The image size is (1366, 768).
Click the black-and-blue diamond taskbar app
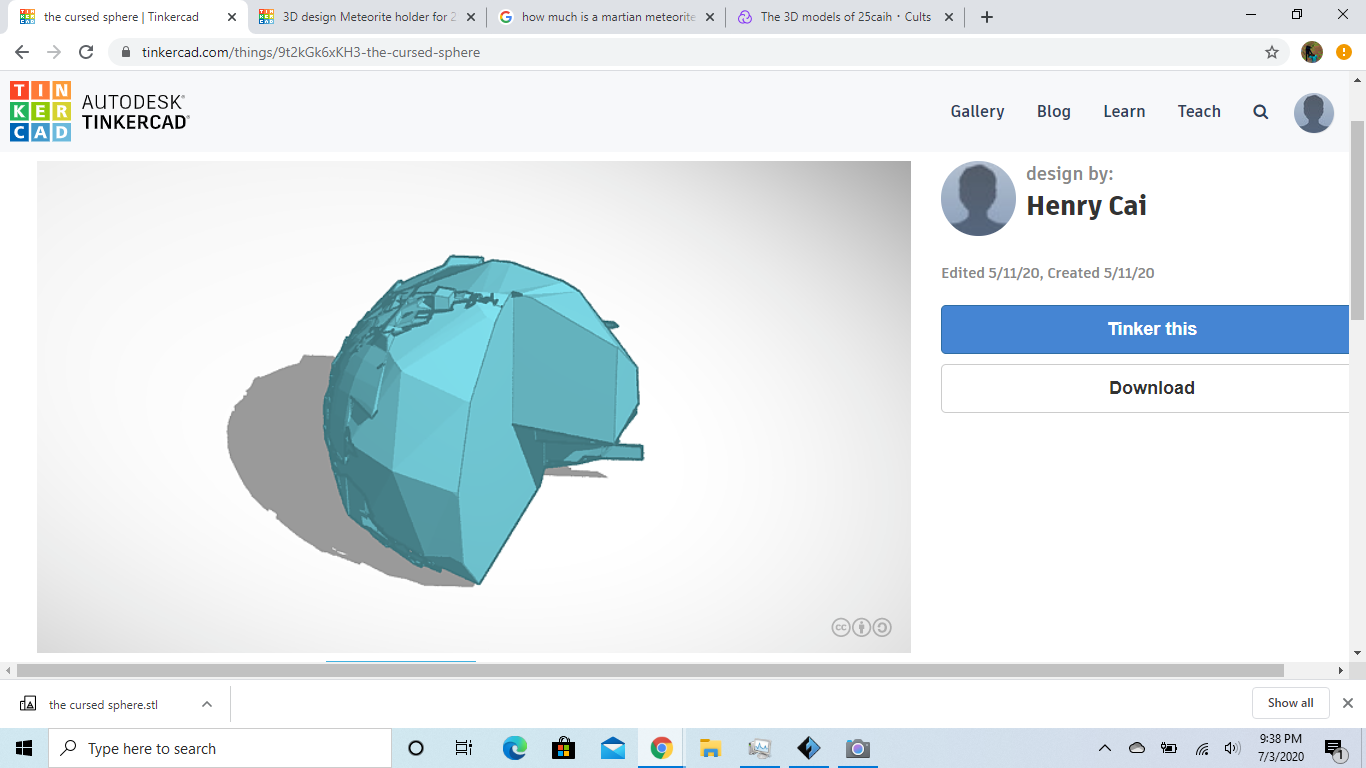(808, 748)
